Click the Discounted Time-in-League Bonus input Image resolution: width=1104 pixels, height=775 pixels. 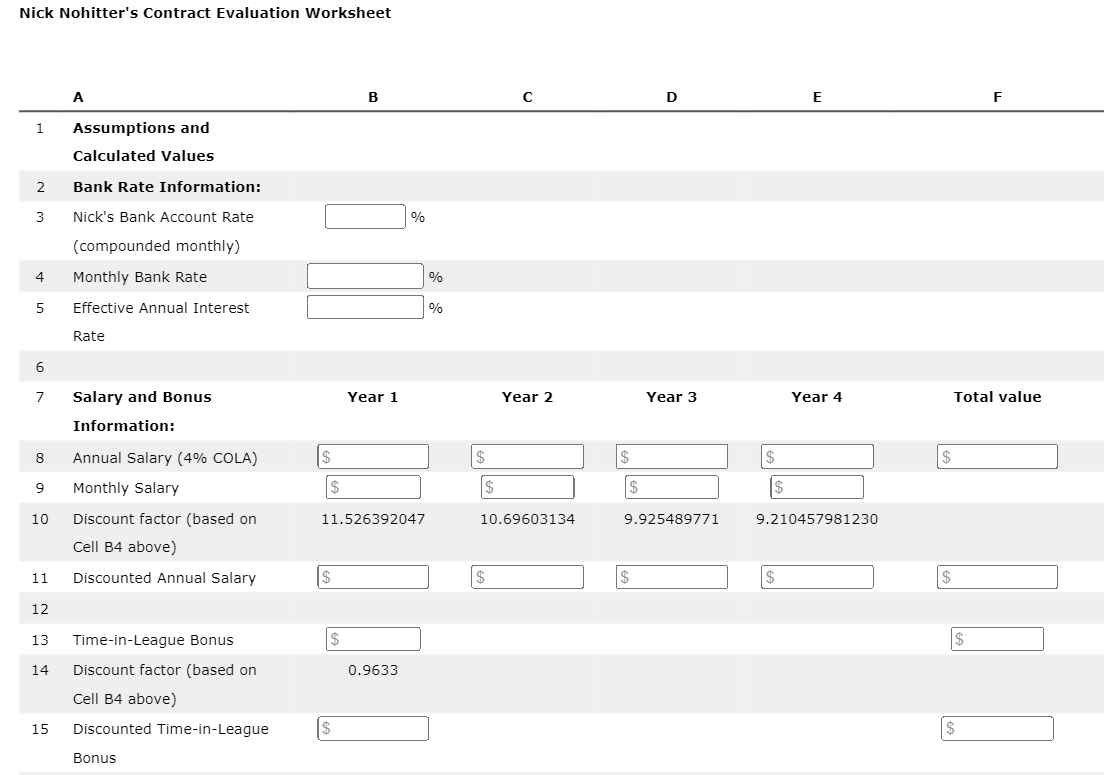coord(373,727)
